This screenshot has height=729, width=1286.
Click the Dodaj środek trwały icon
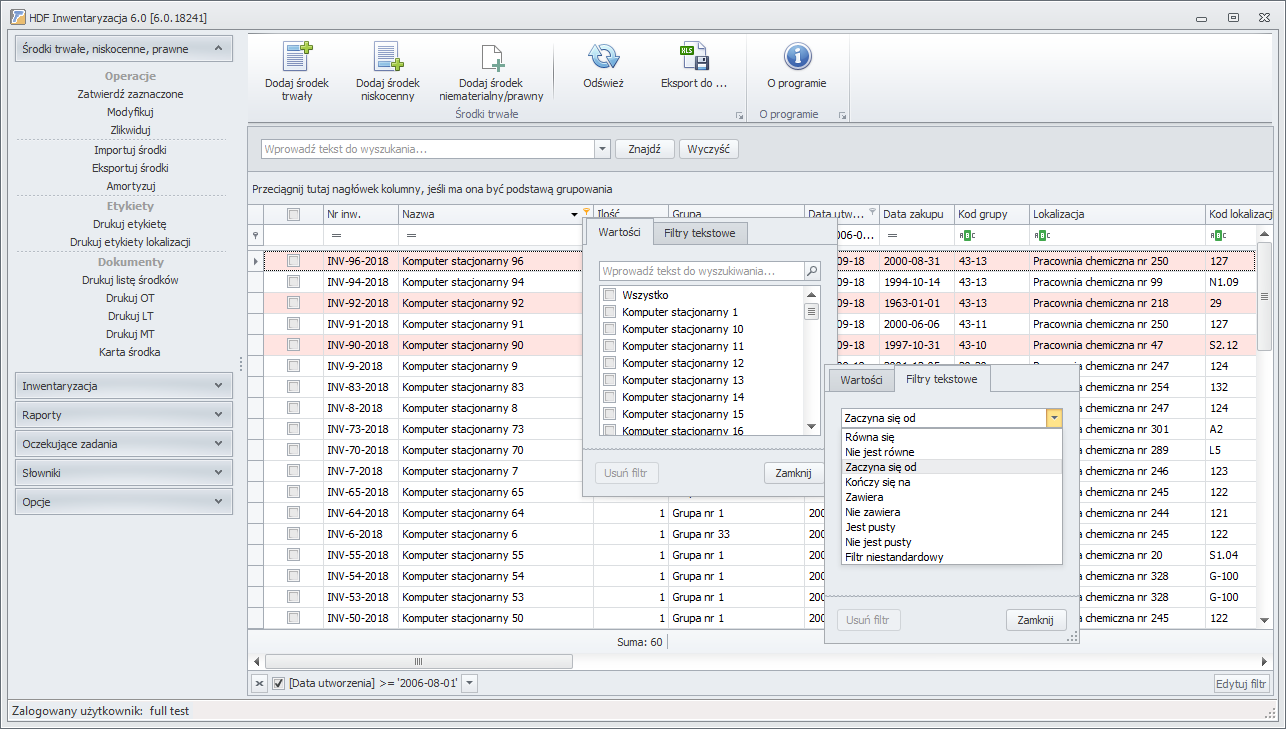tap(298, 56)
